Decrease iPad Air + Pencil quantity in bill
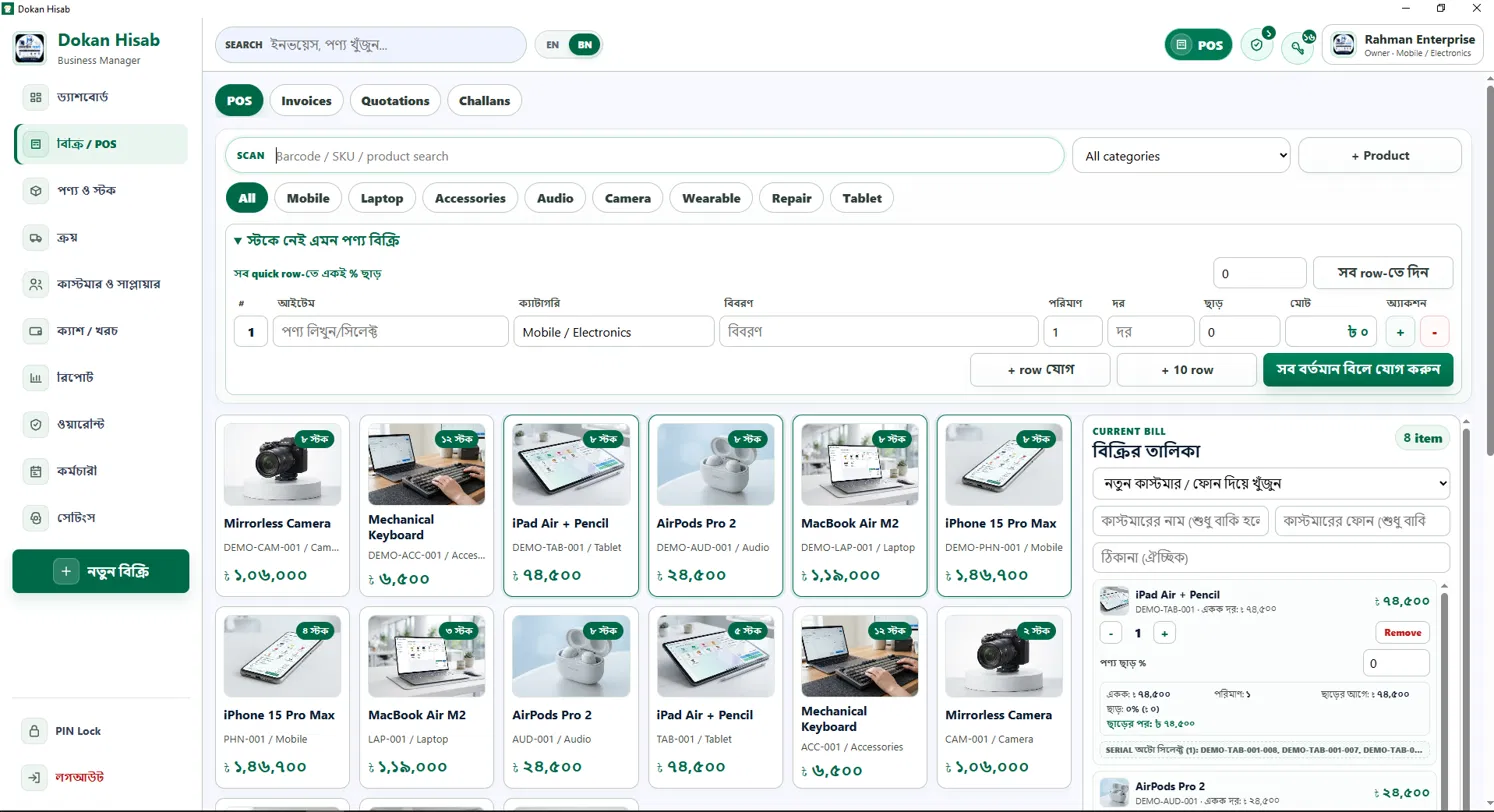Screen dimensions: 1494x812 [x=1110, y=633]
